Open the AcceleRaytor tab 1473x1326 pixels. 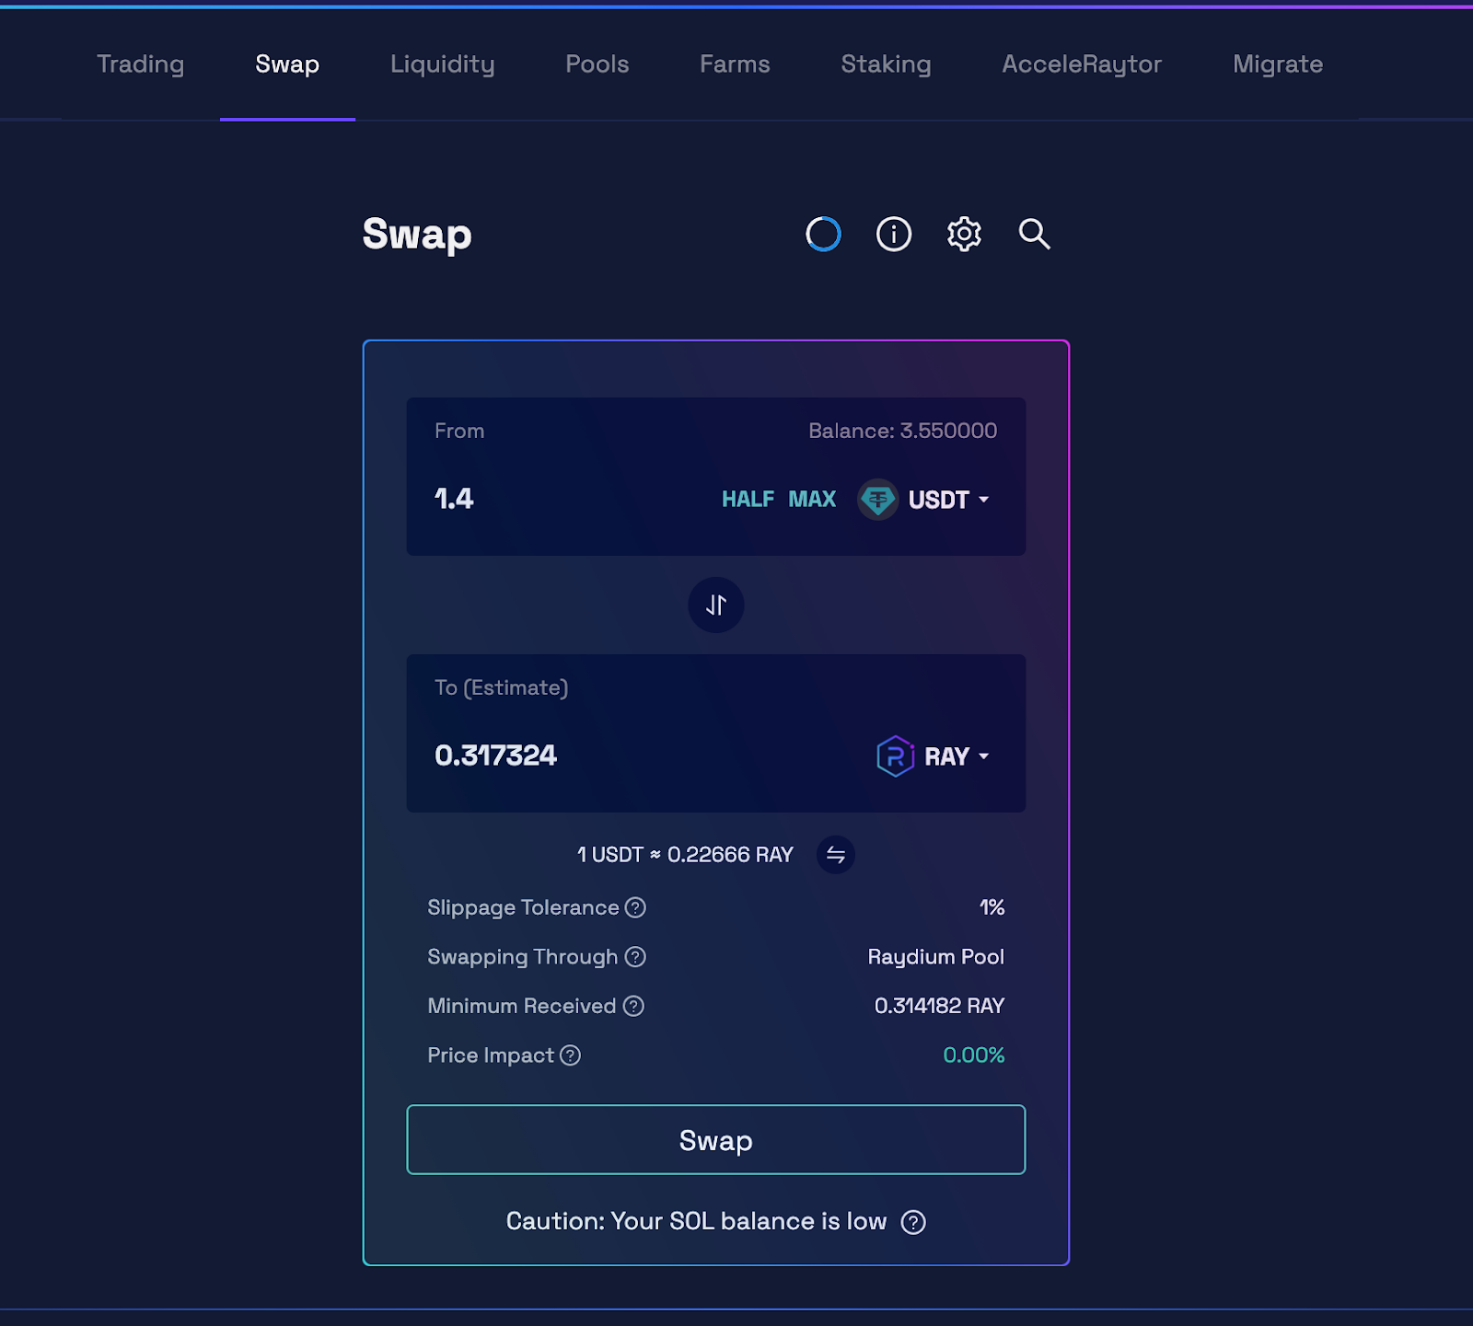1081,64
